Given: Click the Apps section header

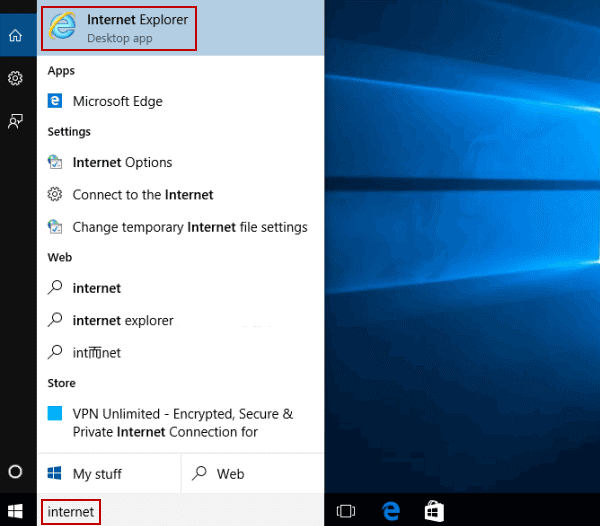Looking at the screenshot, I should point(61,71).
